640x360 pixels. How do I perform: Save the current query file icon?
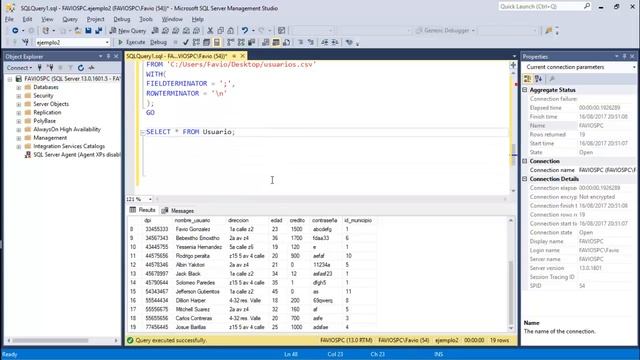(x=88, y=31)
